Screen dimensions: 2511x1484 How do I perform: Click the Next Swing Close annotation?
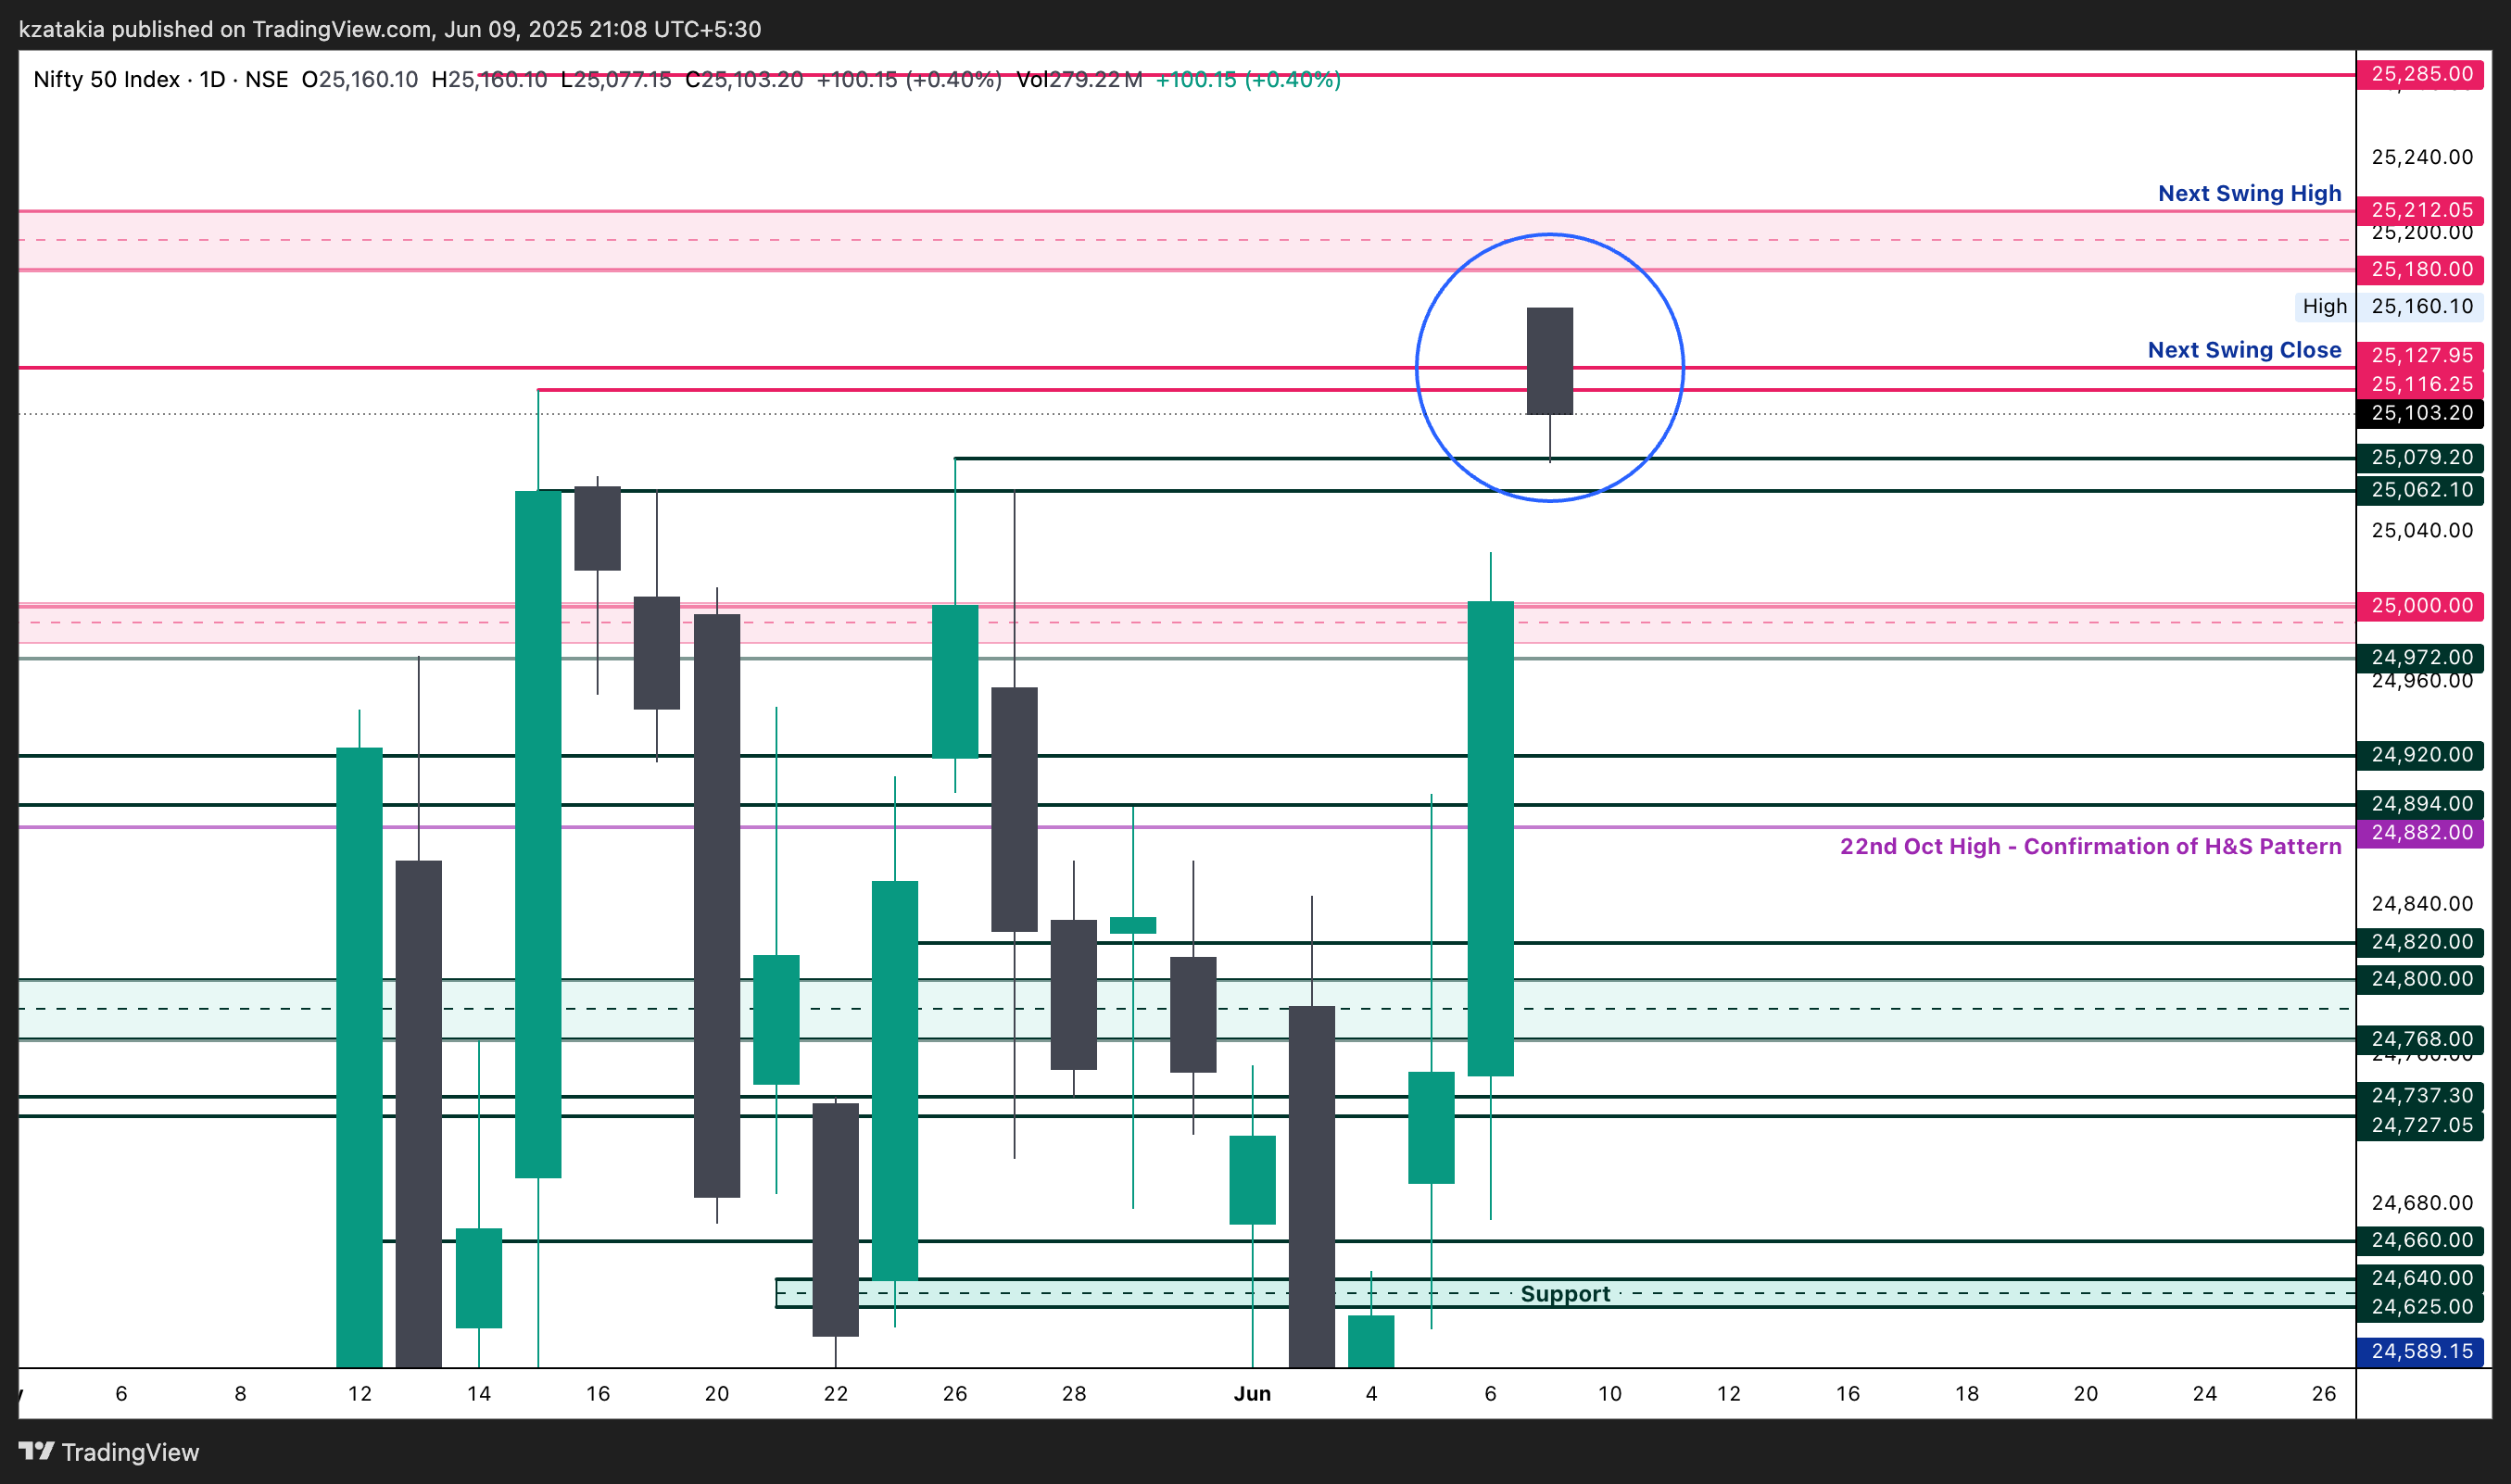pos(2244,350)
